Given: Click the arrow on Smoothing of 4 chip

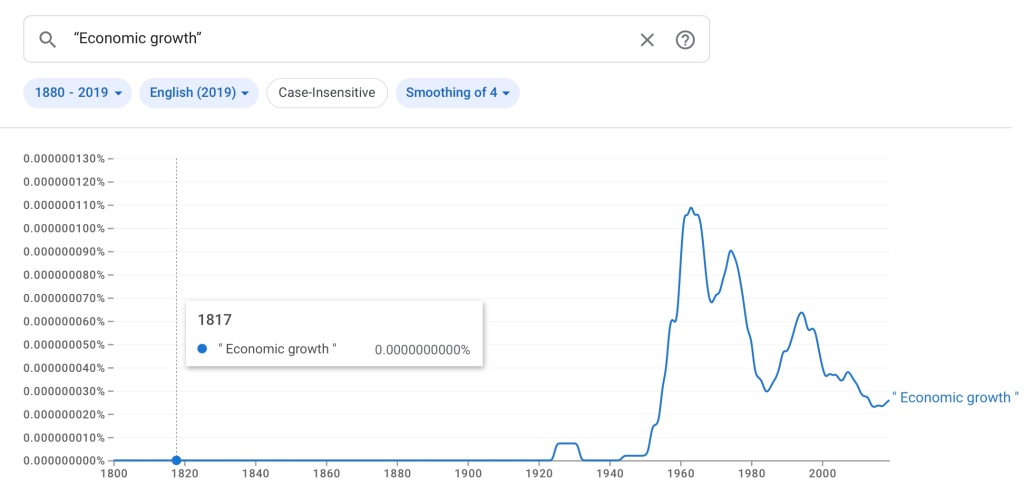Looking at the screenshot, I should [x=506, y=93].
